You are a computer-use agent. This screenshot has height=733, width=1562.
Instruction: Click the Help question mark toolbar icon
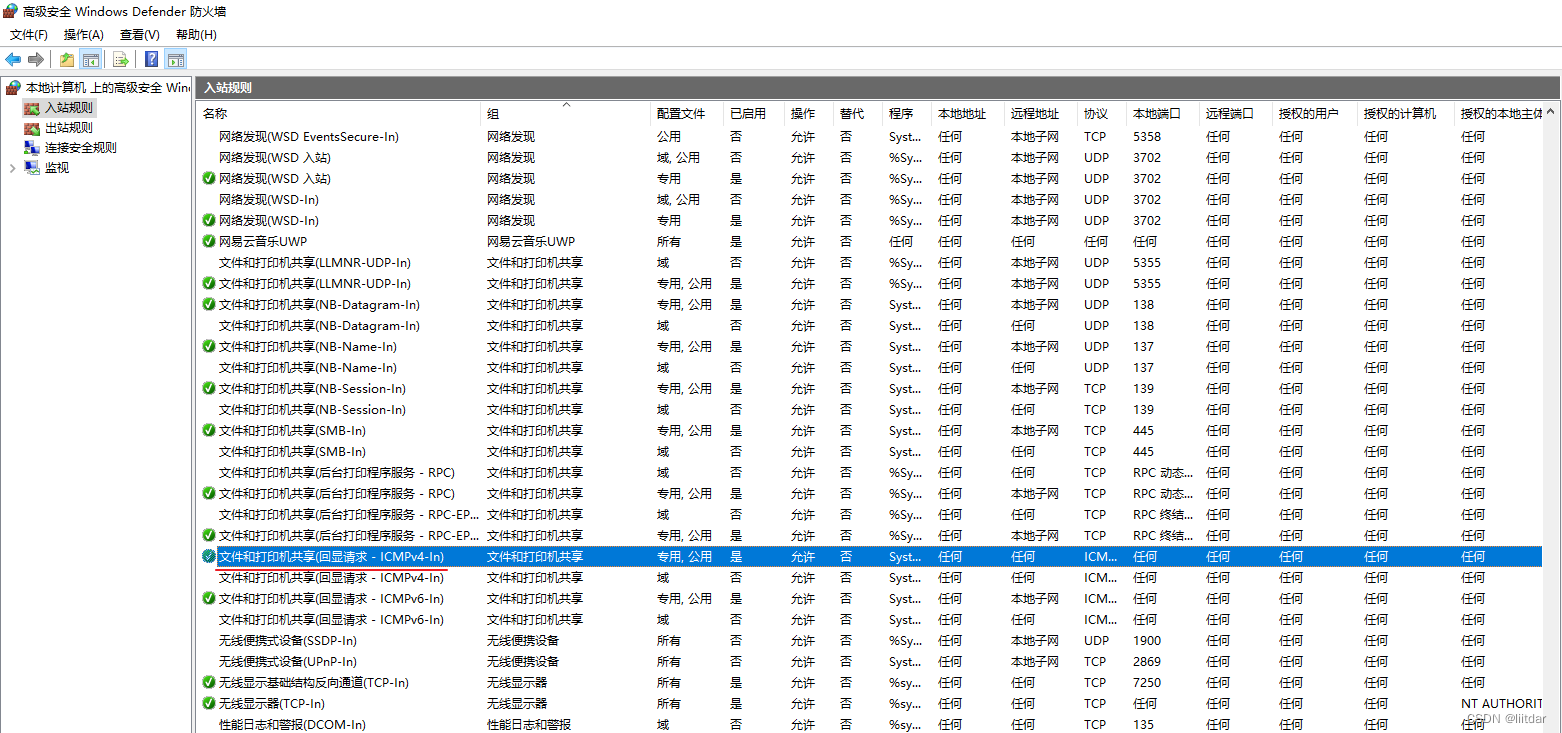point(150,59)
